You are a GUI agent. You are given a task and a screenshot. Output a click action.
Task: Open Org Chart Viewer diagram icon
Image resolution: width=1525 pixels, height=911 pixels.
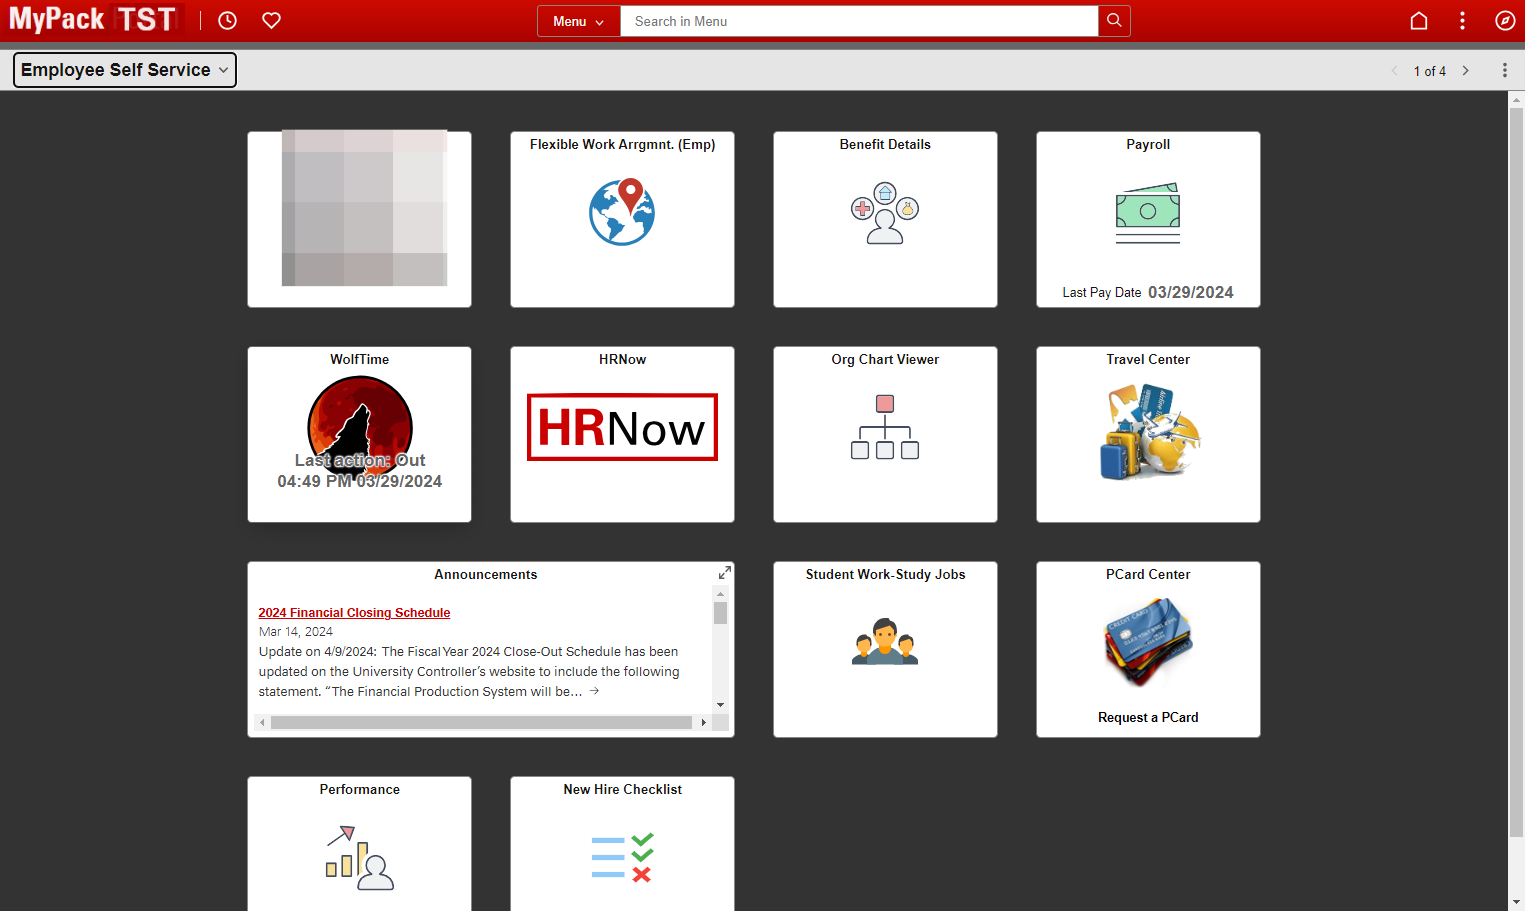coord(885,427)
